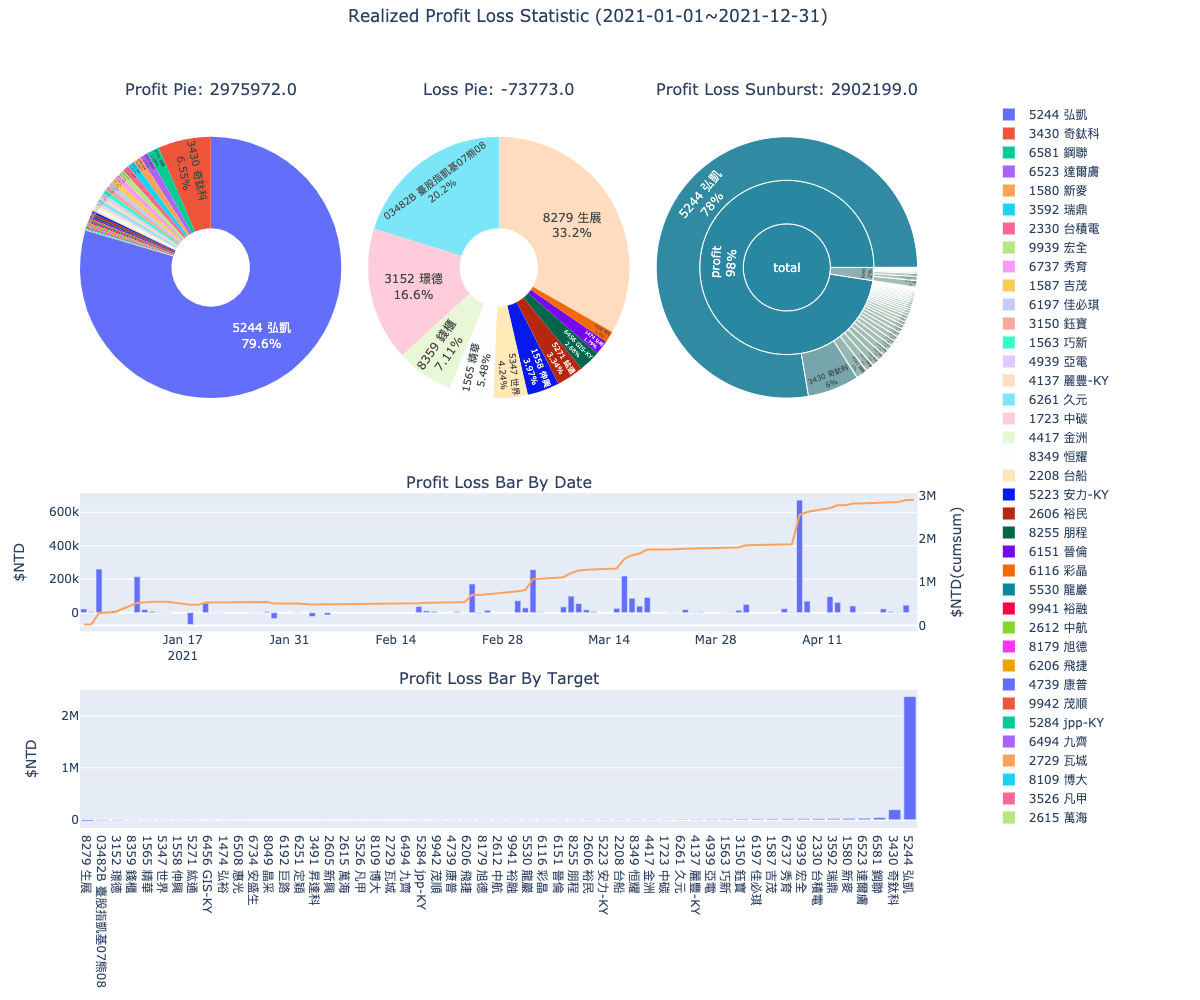
Task: Click tallest bar in Profit Loss By Date
Action: tap(799, 556)
